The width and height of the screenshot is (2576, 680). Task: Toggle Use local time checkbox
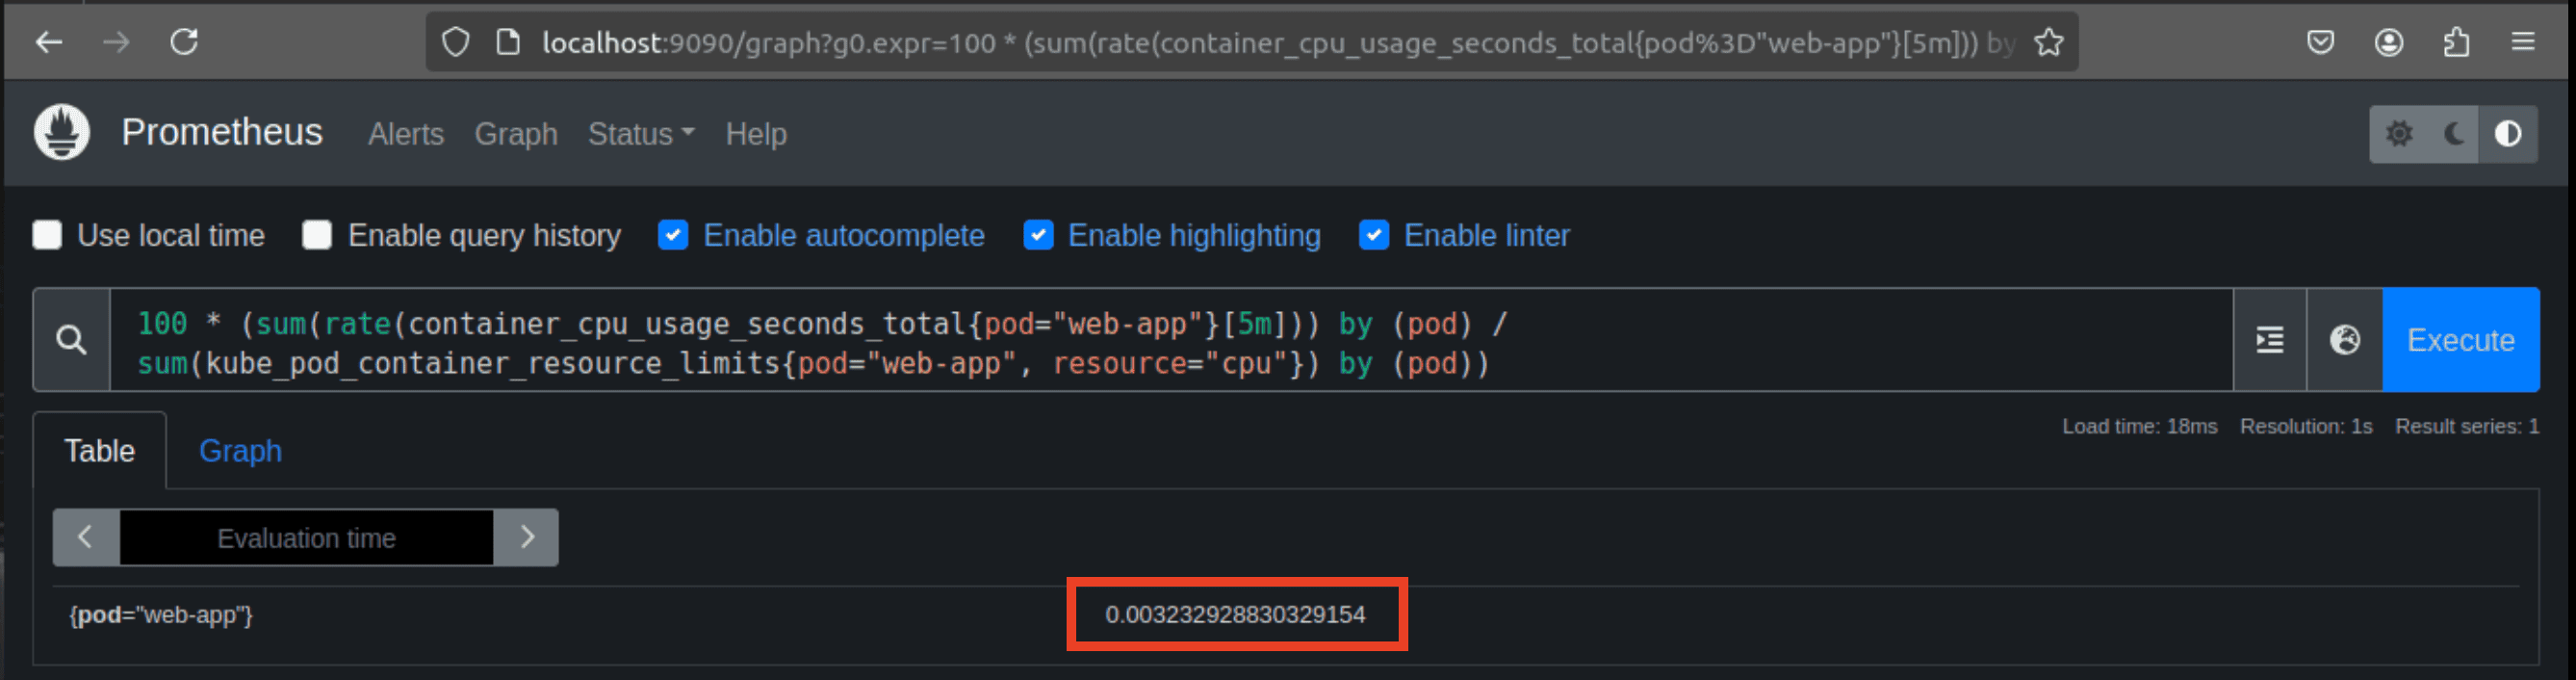coord(47,235)
